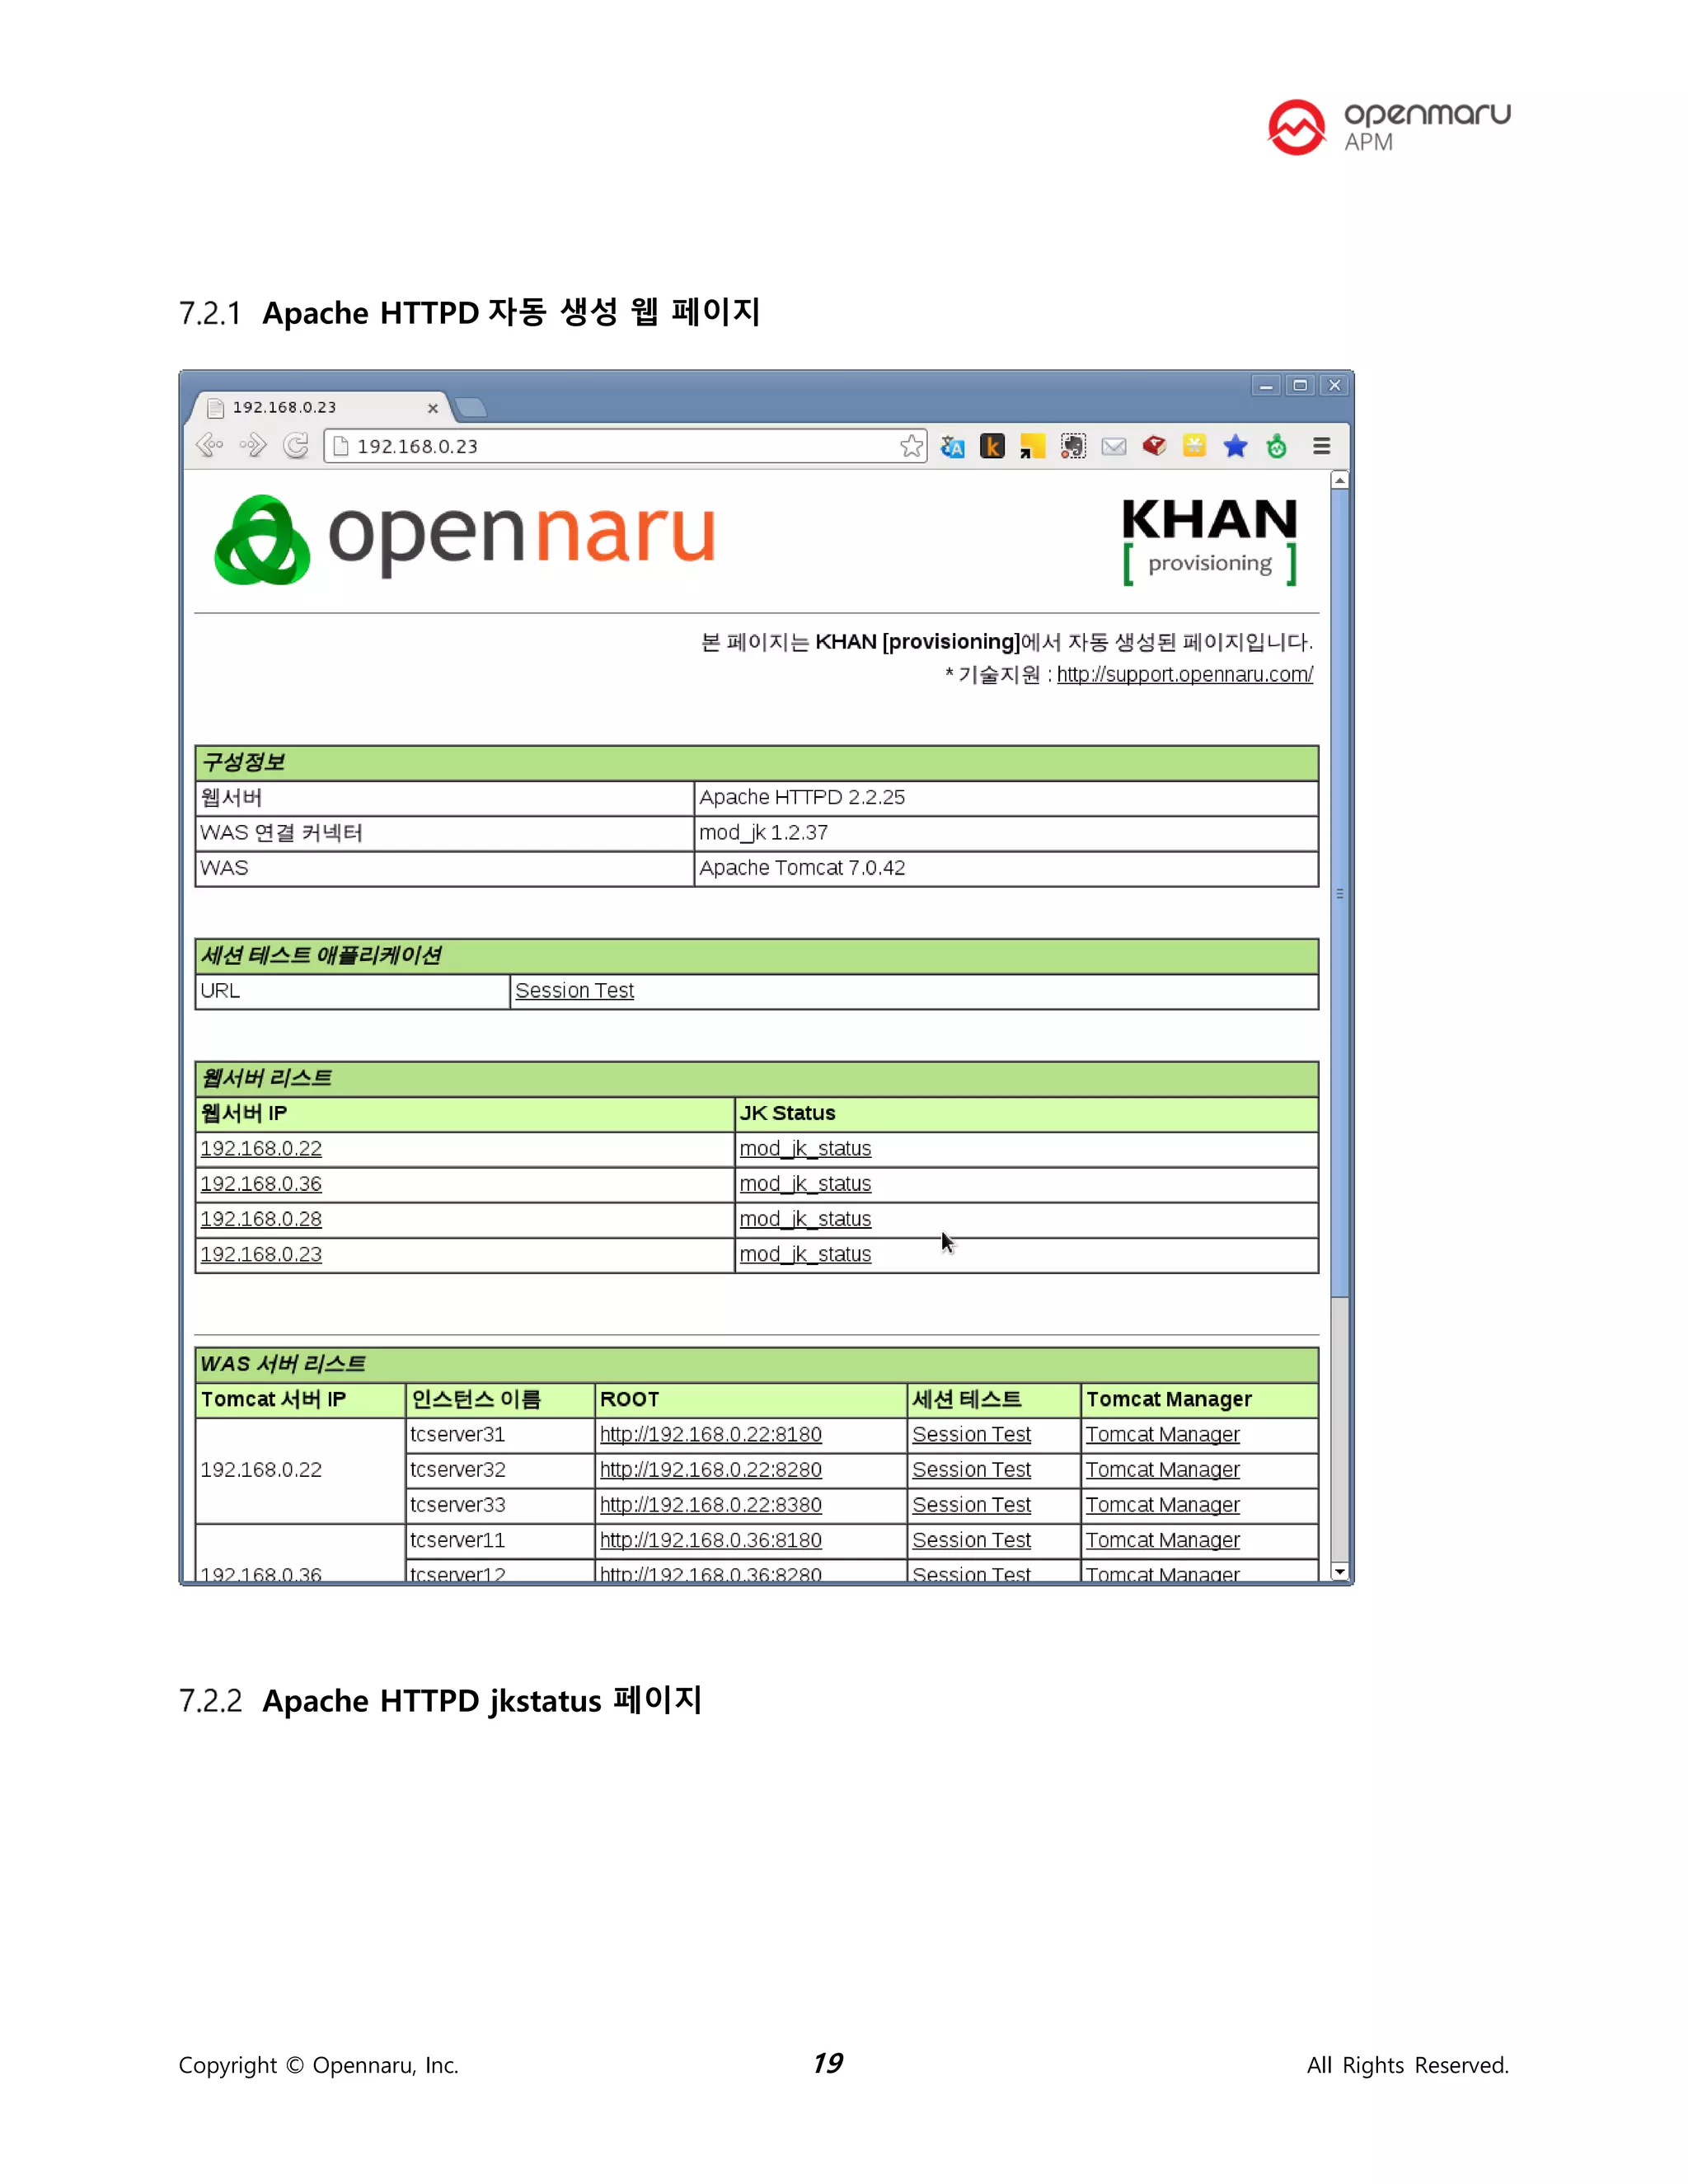Open ROOT link http://192.168.0.22:8280
This screenshot has height=2184, width=1688.
click(x=711, y=1469)
